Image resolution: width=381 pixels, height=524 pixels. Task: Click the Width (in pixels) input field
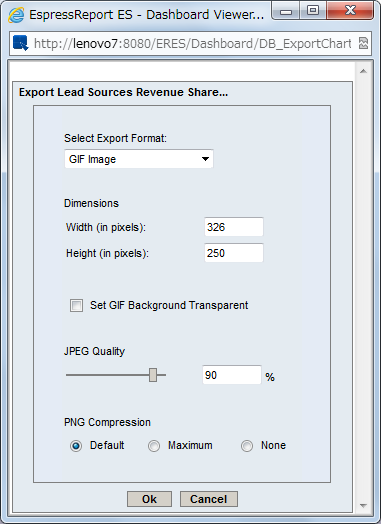[234, 227]
